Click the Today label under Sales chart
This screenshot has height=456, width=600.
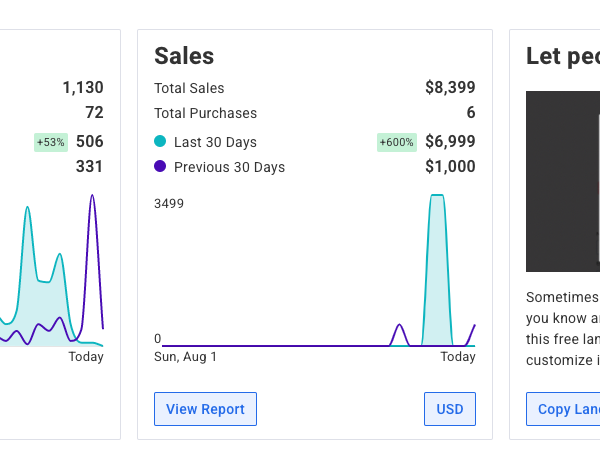[458, 356]
